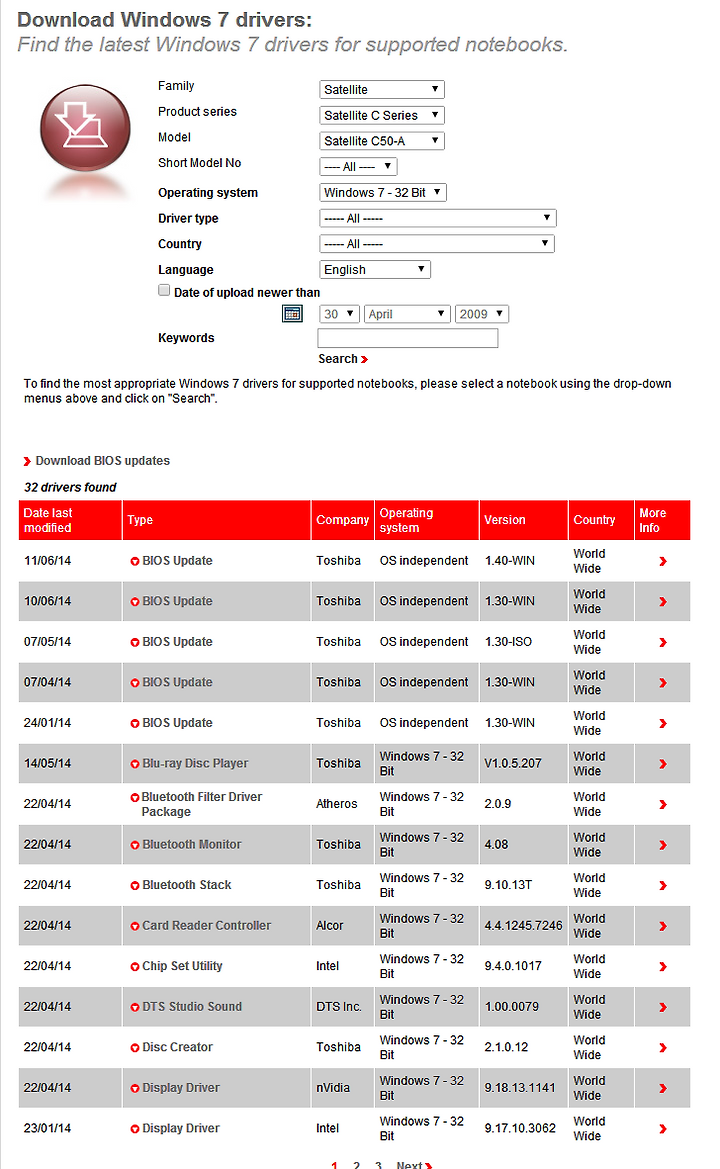Go to results page 3
The width and height of the screenshot is (720, 1169).
tap(378, 1165)
